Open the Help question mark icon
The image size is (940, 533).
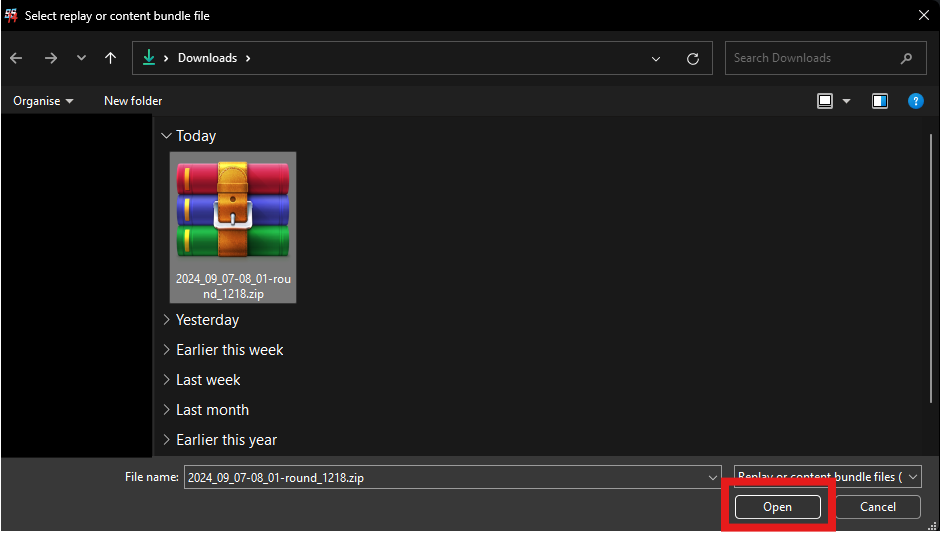coord(915,101)
